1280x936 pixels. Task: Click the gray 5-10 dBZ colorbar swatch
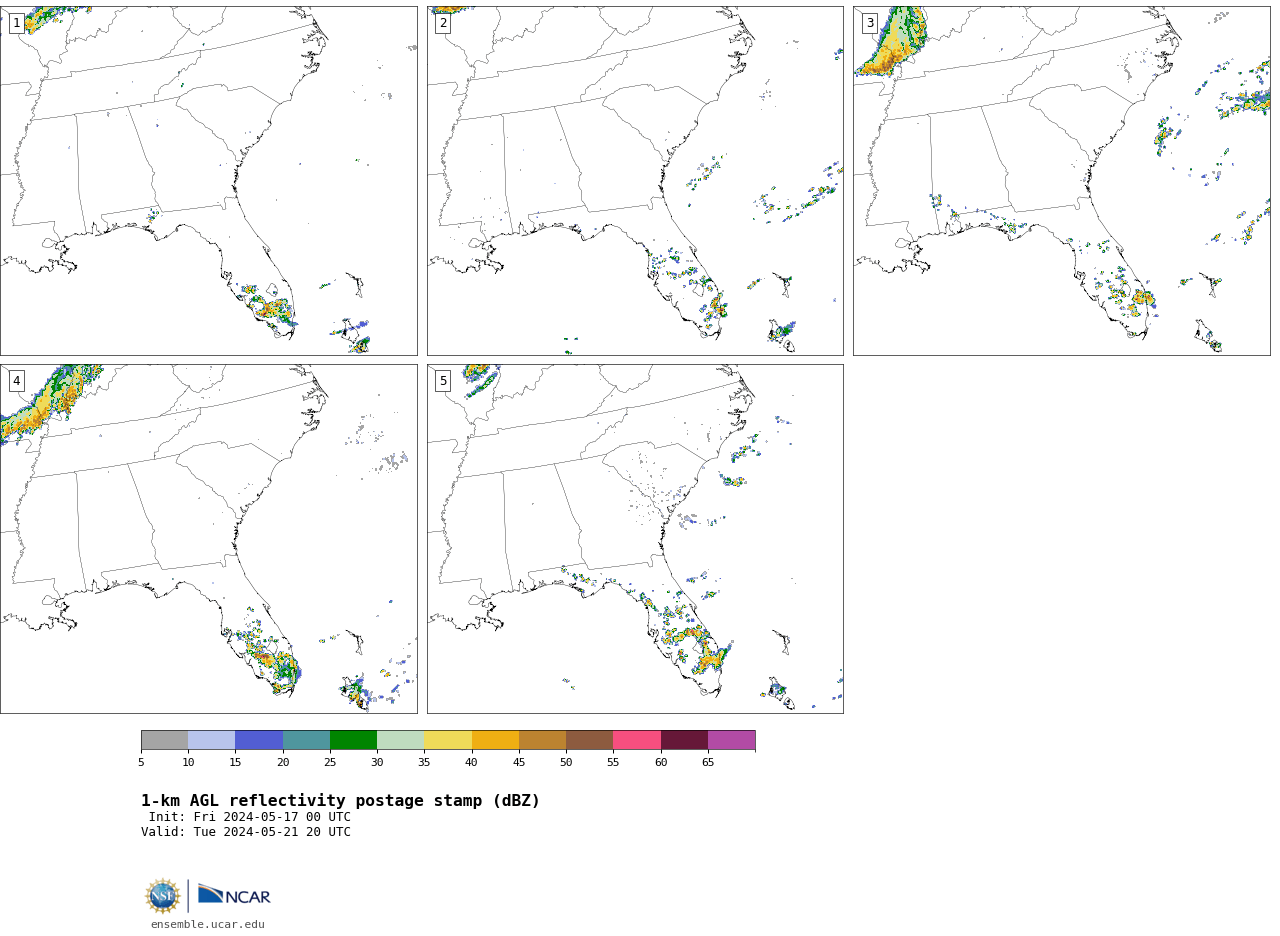(x=164, y=740)
